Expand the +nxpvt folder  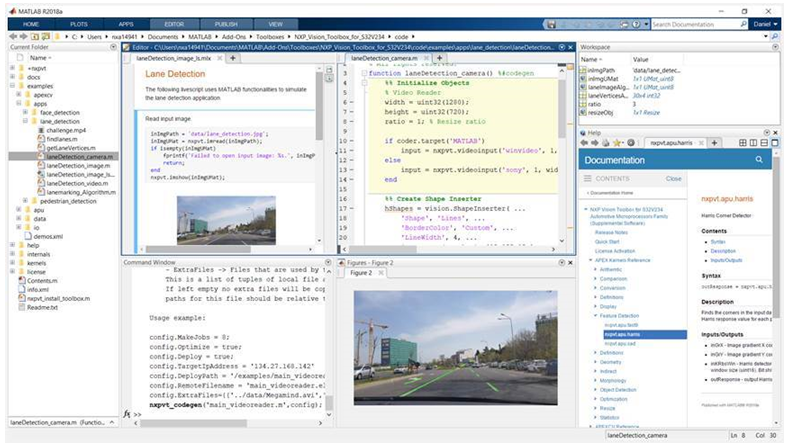(x=12, y=68)
